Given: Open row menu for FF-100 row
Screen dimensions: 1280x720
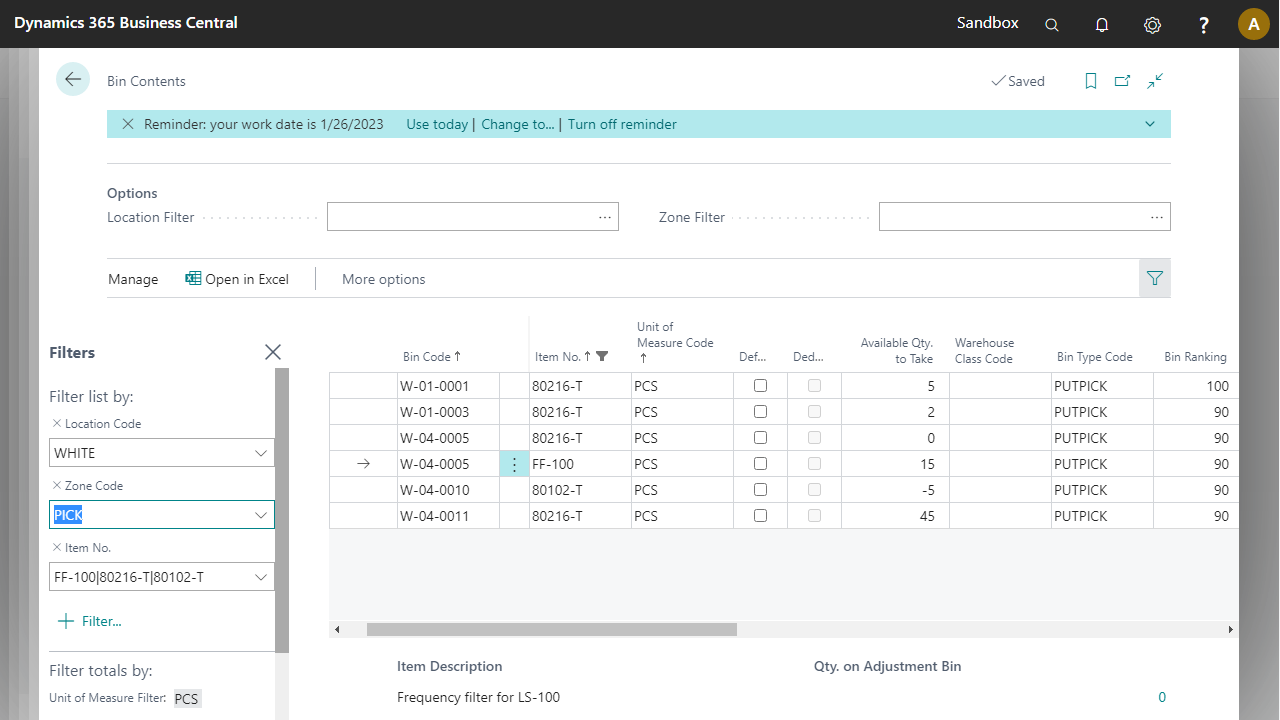Looking at the screenshot, I should pyautogui.click(x=514, y=464).
